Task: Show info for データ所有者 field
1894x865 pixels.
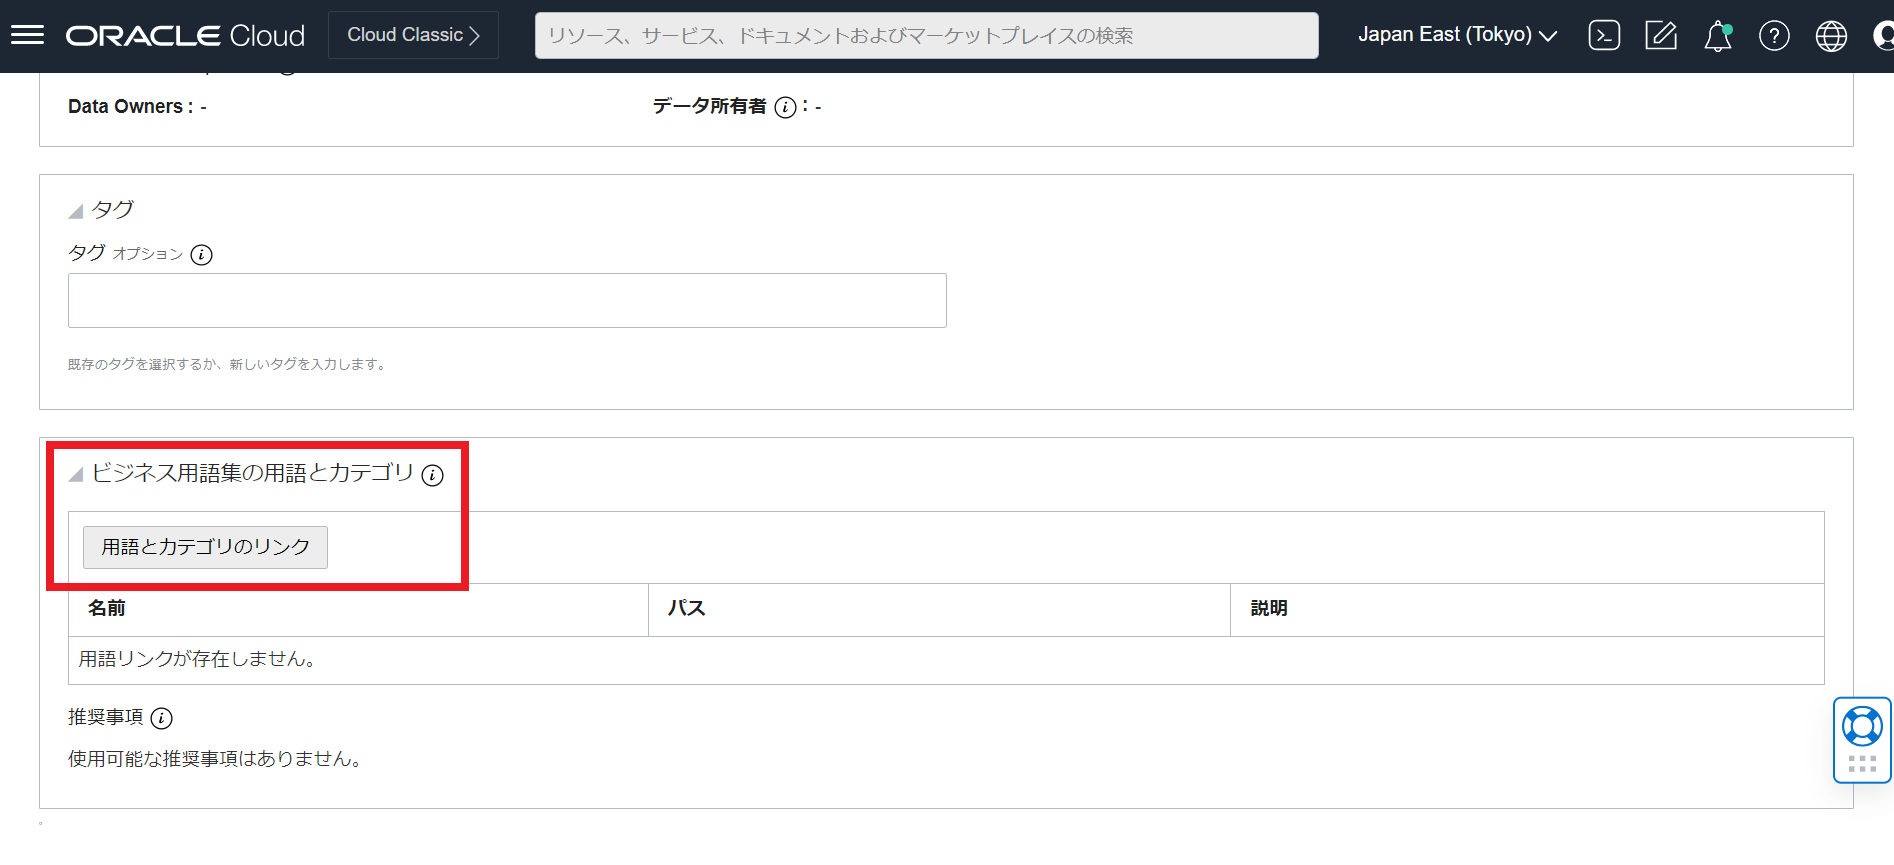Action: point(786,107)
